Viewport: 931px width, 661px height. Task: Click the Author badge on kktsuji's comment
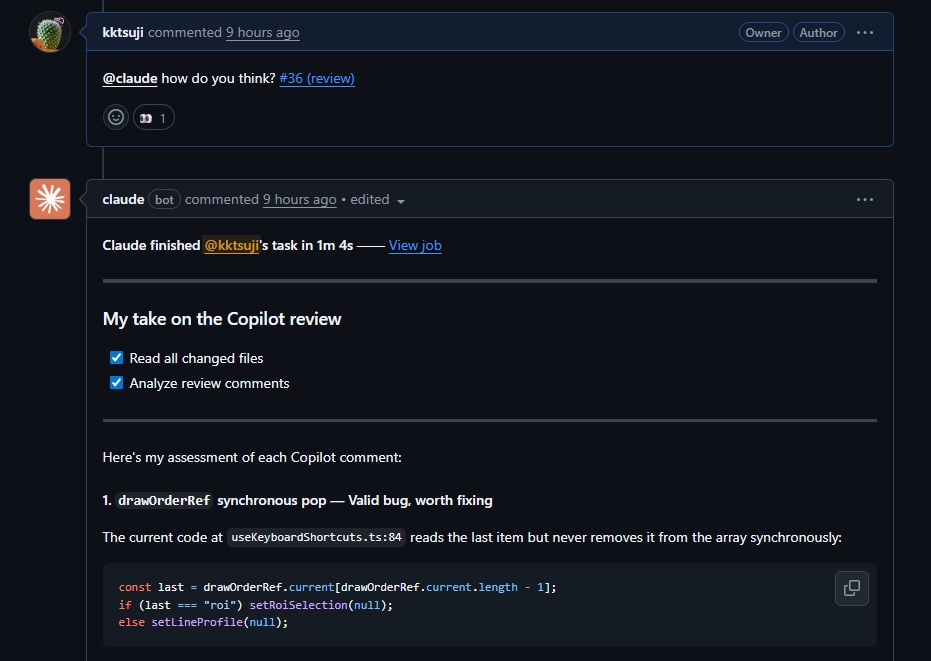coord(817,33)
